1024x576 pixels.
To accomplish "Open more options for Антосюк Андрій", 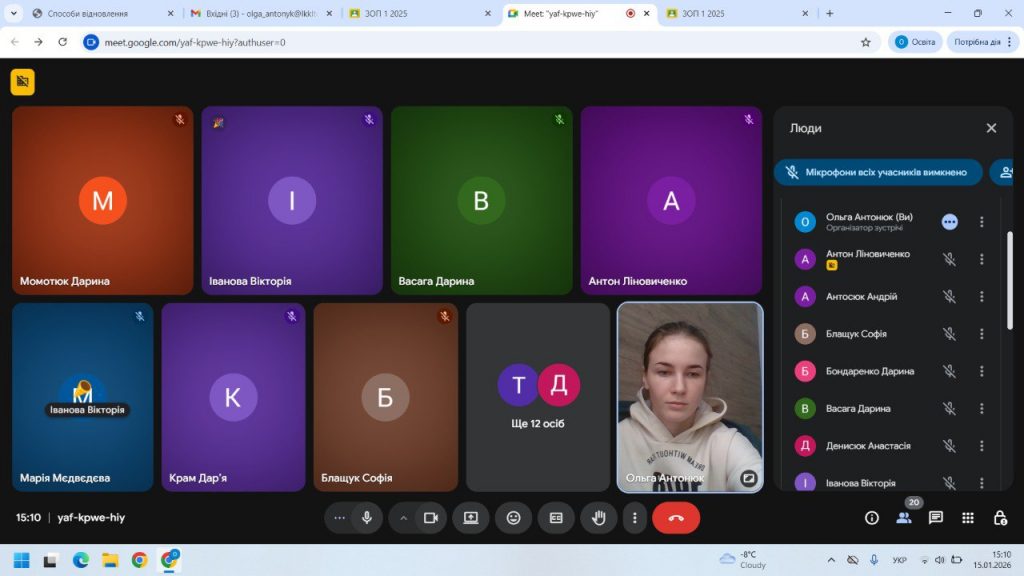I will 981,297.
